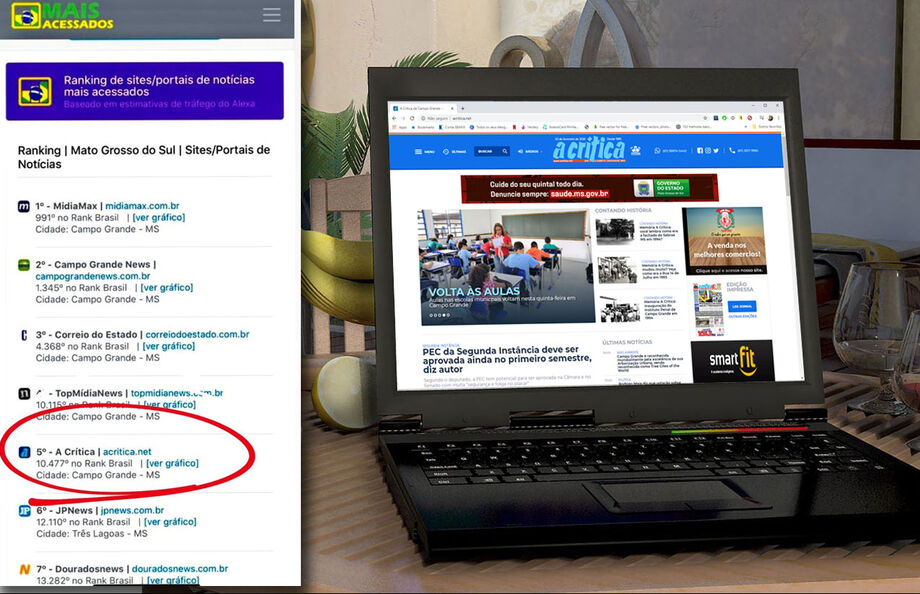The width and height of the screenshot is (920, 594).
Task: Click the purple ranking de sites banner
Action: (145, 91)
